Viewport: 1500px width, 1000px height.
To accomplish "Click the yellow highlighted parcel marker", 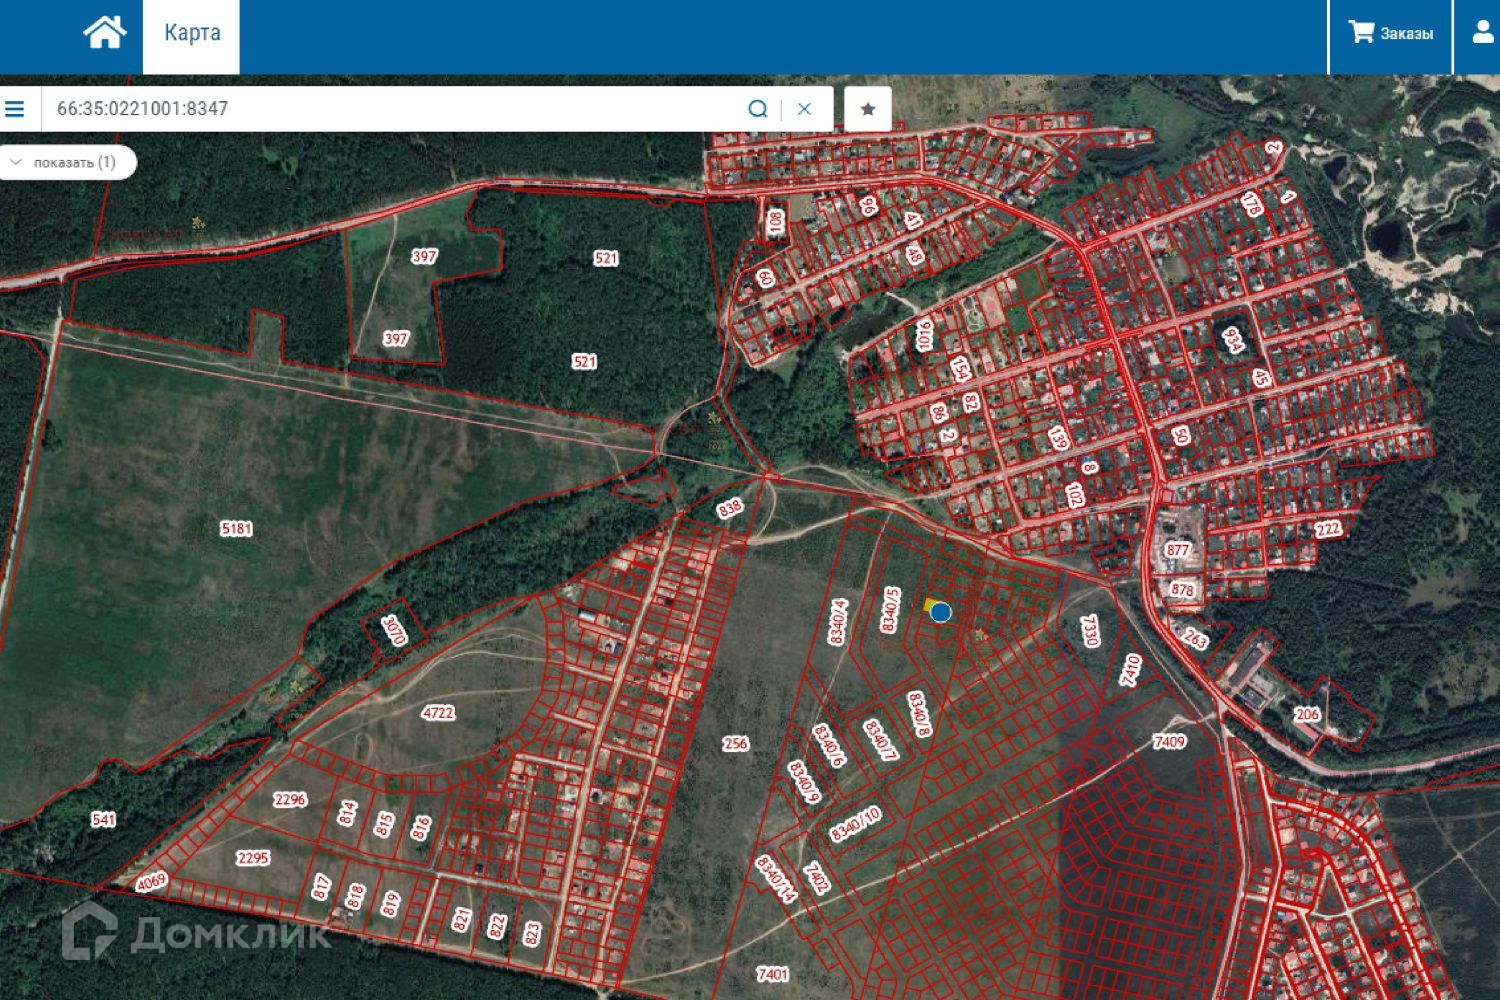I will click(929, 604).
